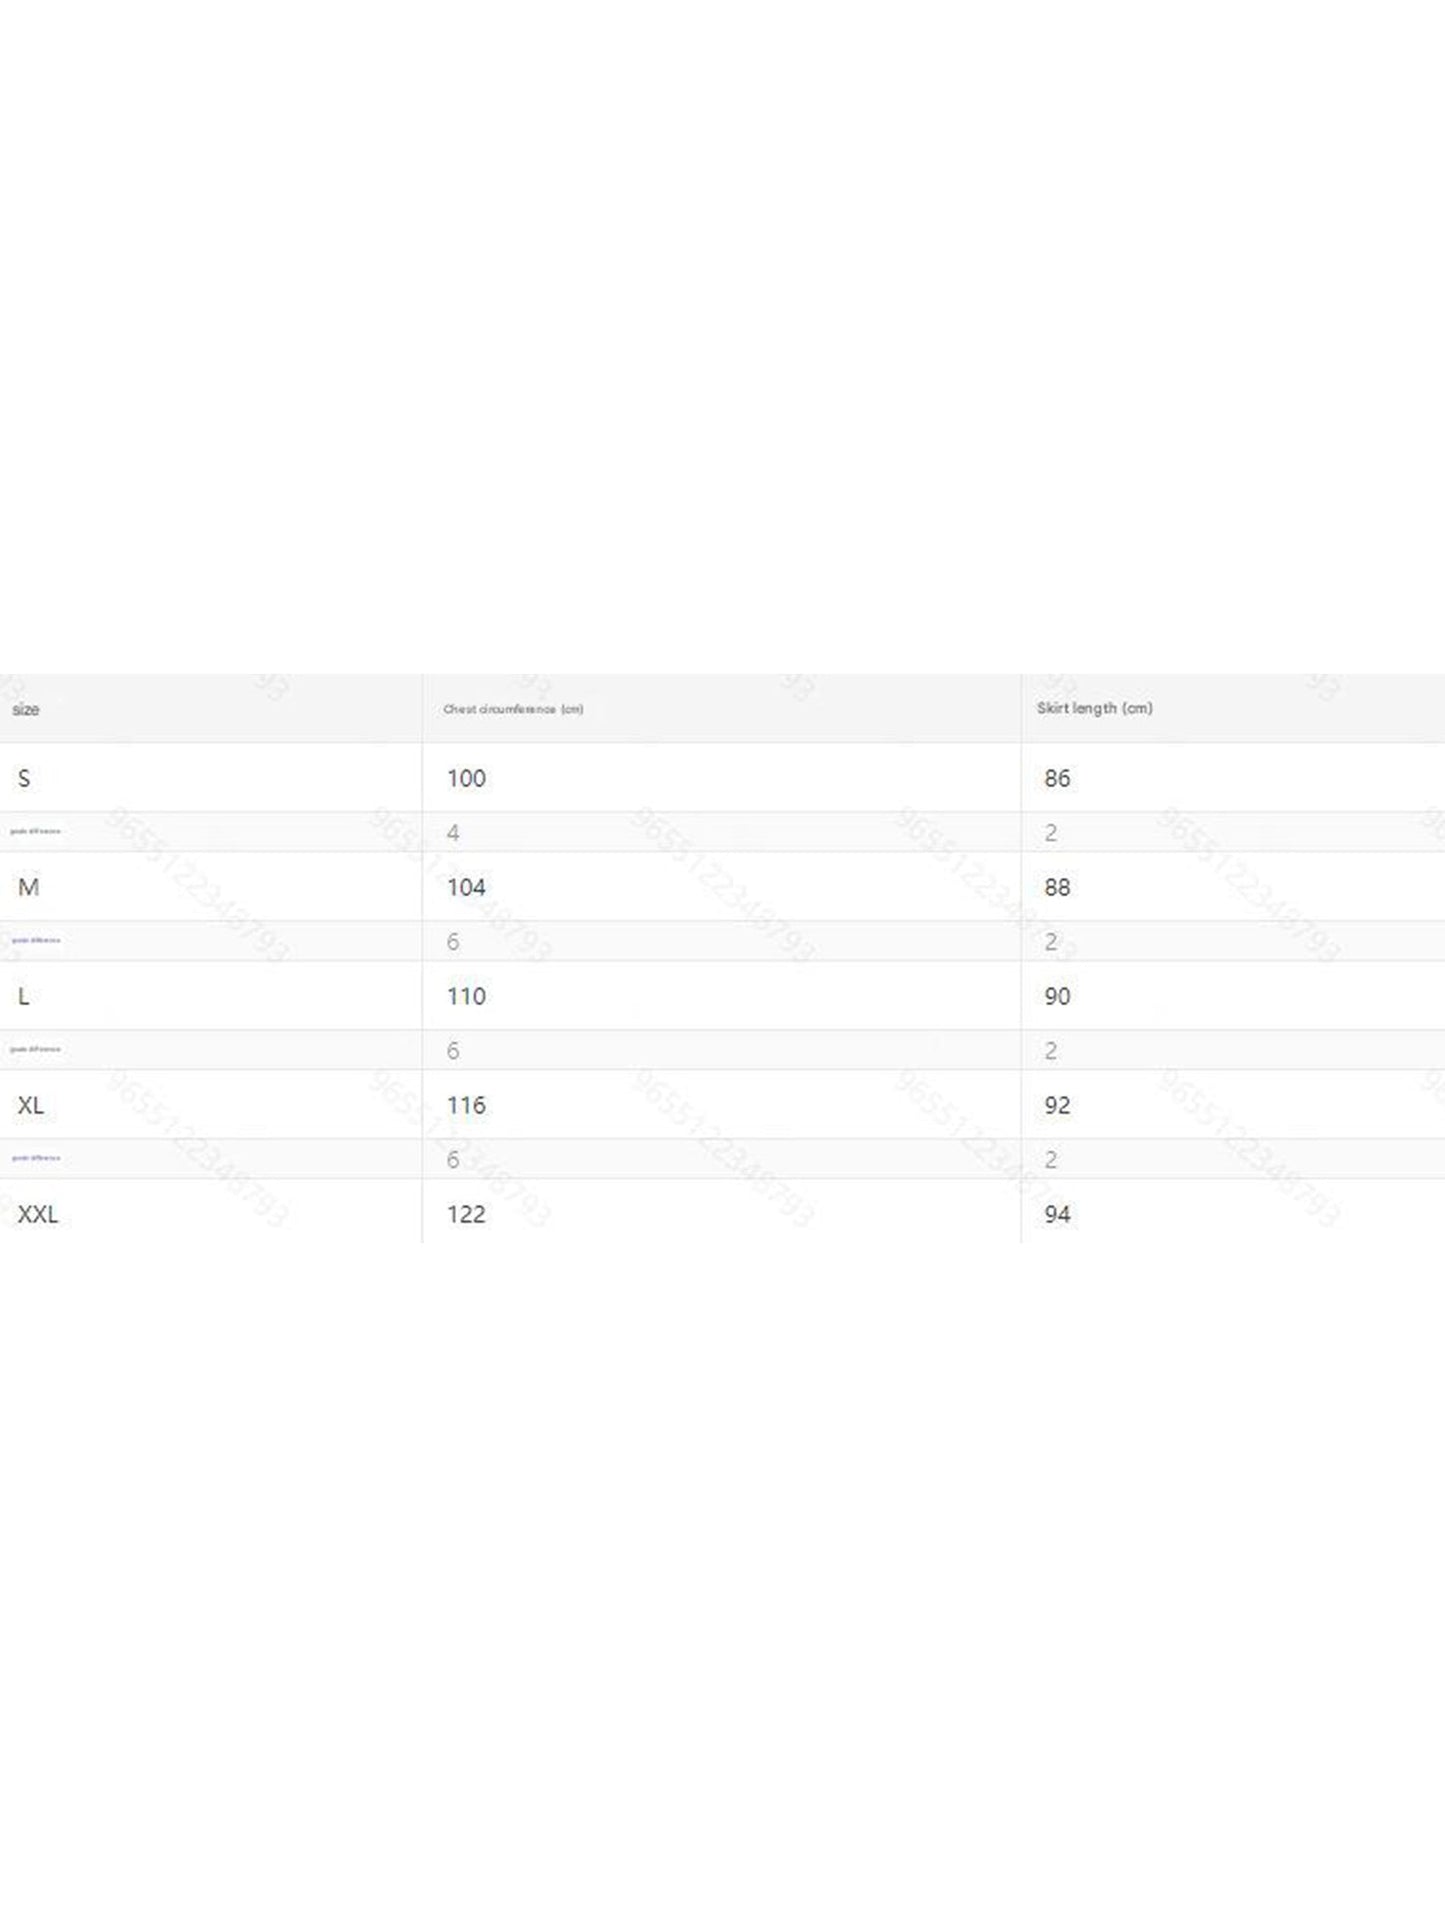Select skirt length value 90
The height and width of the screenshot is (1917, 1445).
(1057, 996)
